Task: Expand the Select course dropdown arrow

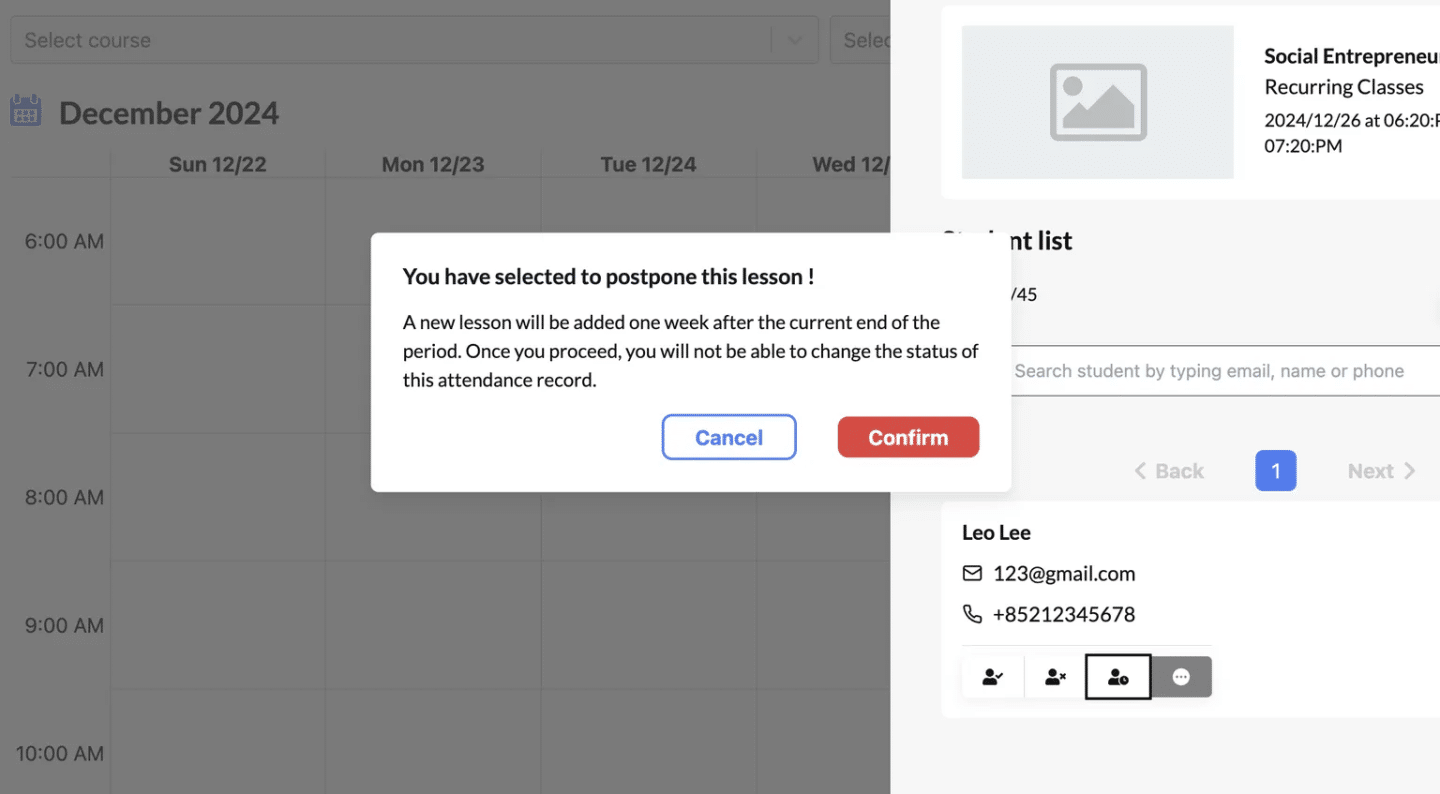Action: (x=795, y=40)
